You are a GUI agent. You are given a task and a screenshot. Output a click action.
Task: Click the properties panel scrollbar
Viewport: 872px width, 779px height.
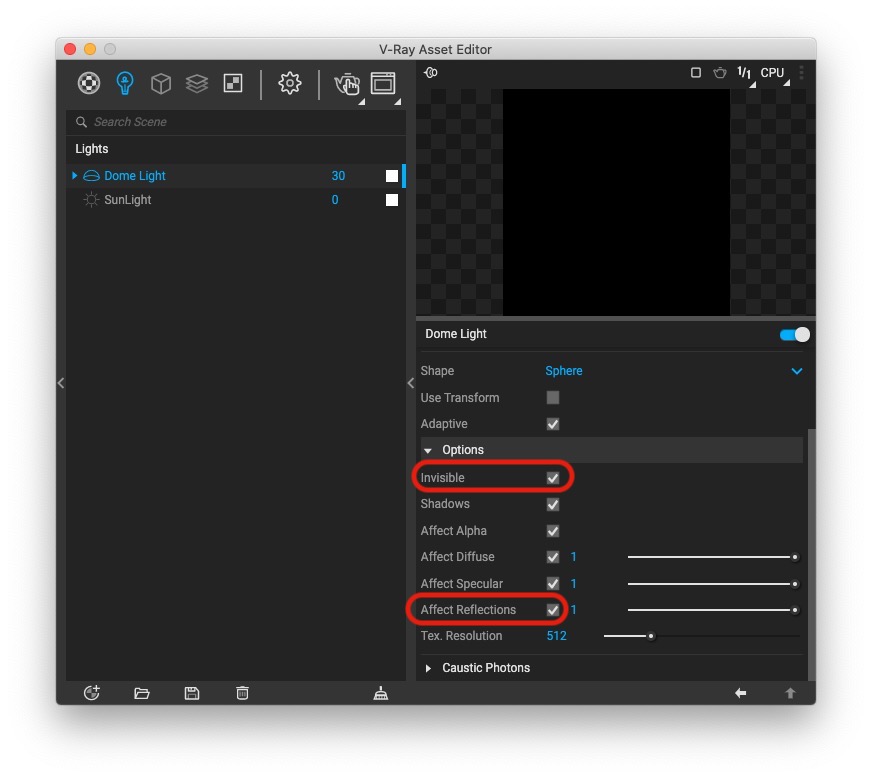(812, 553)
